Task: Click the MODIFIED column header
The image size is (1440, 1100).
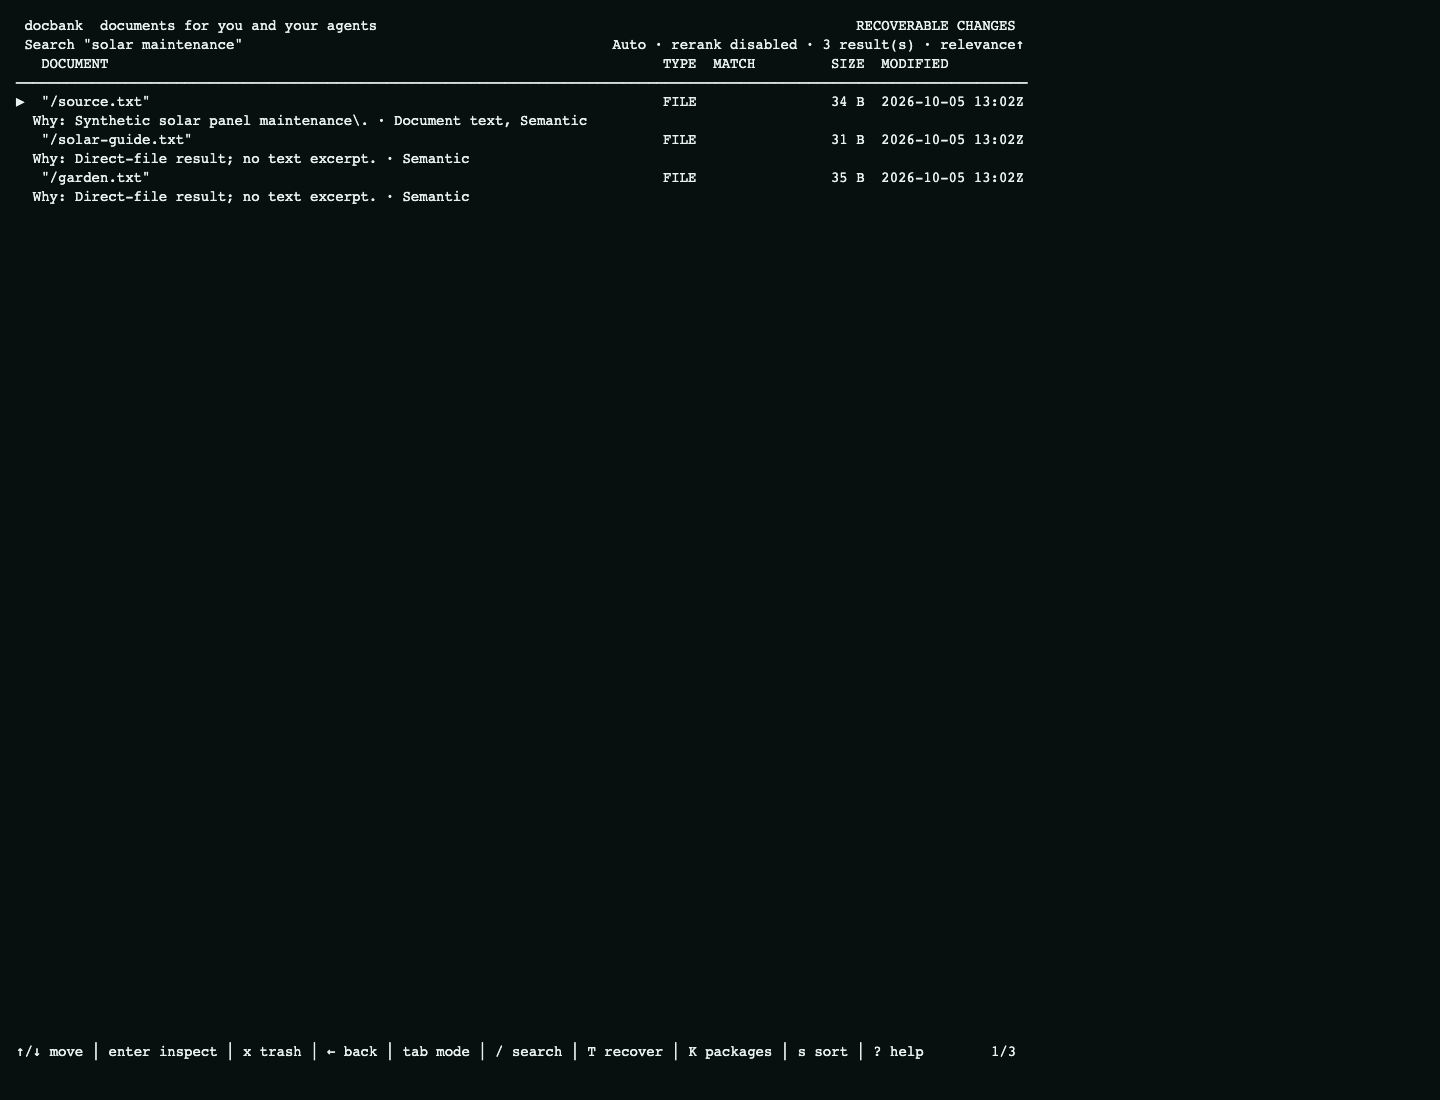Action: (x=915, y=64)
